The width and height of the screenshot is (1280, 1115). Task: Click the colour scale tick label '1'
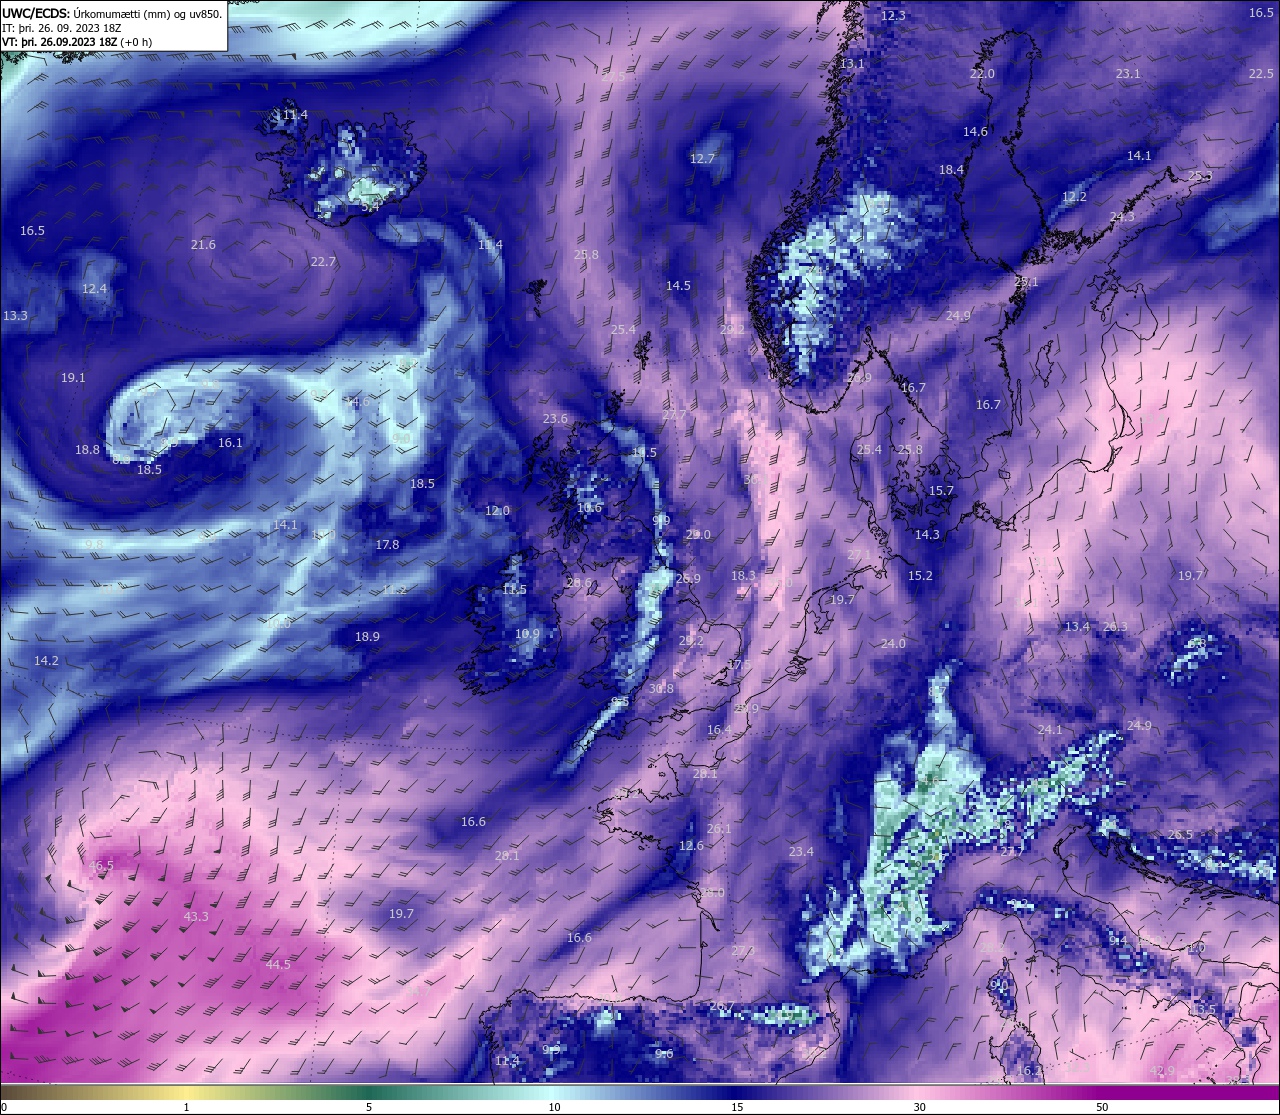pyautogui.click(x=186, y=1107)
